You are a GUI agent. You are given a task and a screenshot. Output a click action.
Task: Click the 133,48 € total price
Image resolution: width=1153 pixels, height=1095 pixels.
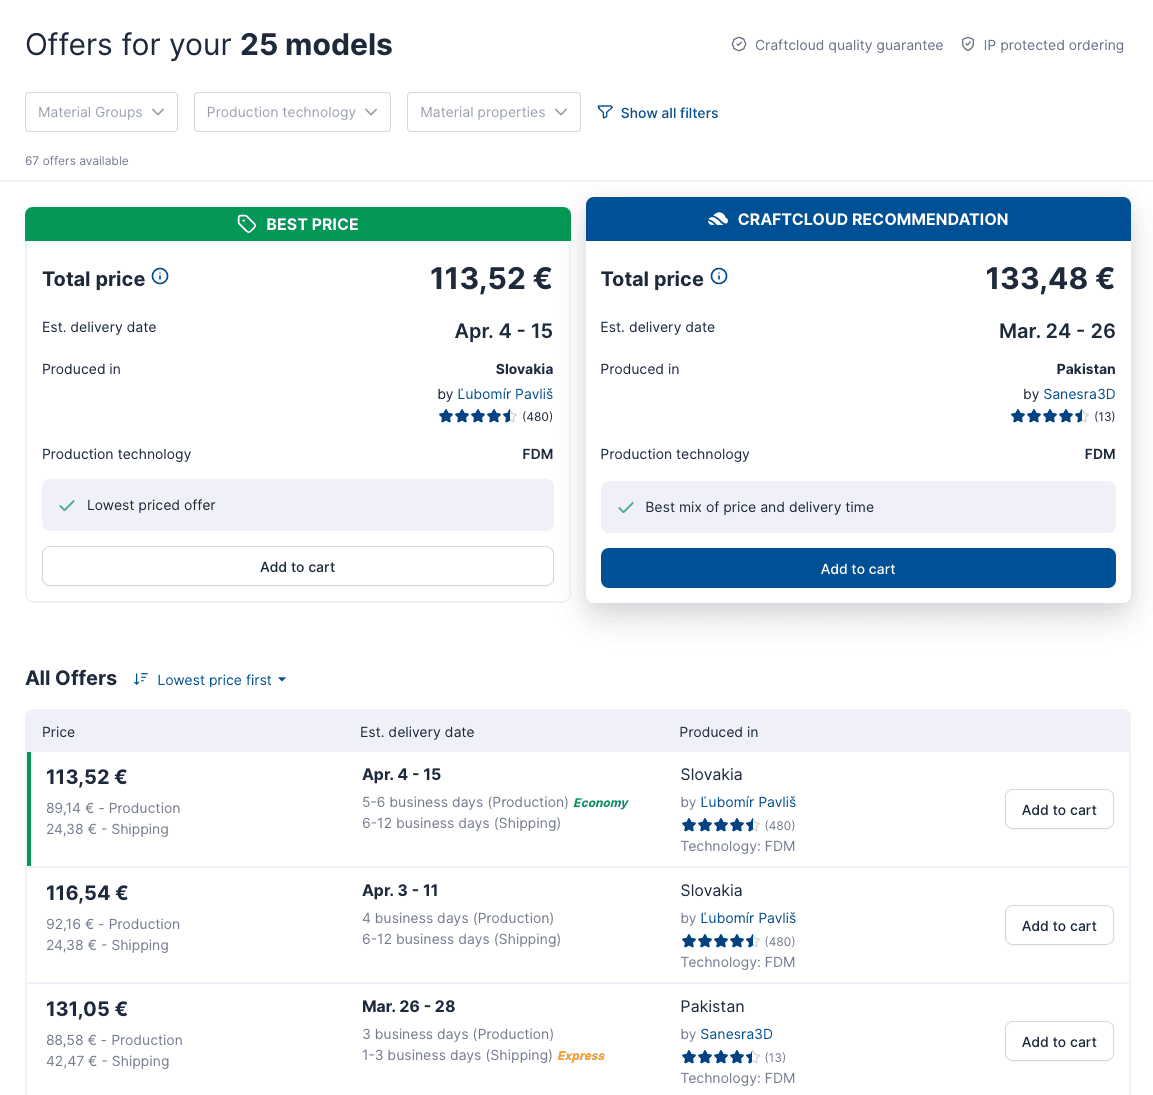1049,279
